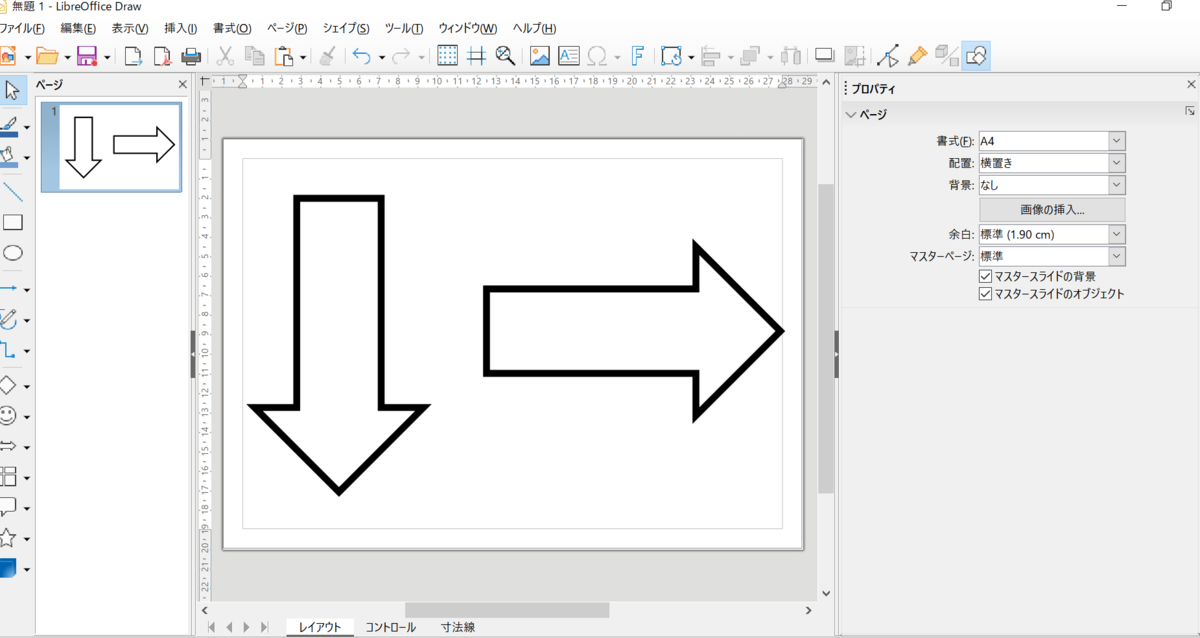
Task: Select the Stars and Banners tool
Action: [8, 537]
